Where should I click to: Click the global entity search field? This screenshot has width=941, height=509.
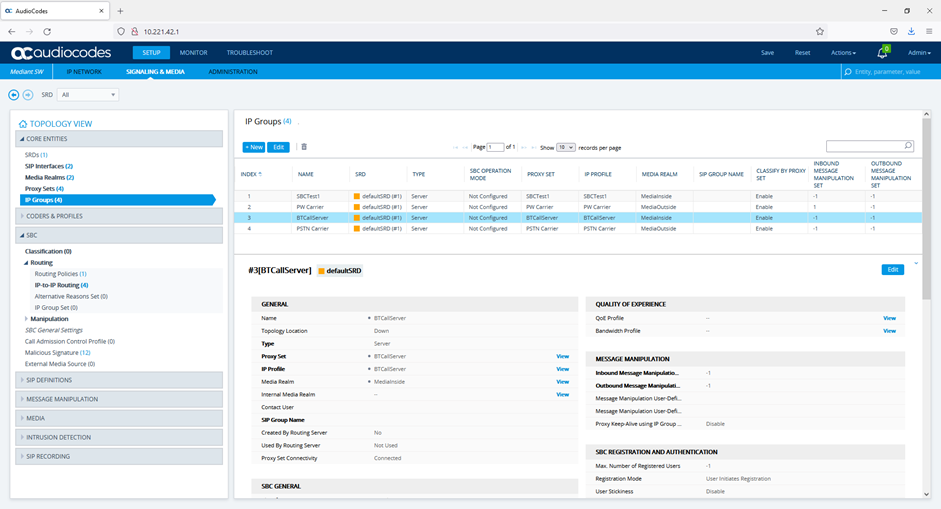coord(889,71)
